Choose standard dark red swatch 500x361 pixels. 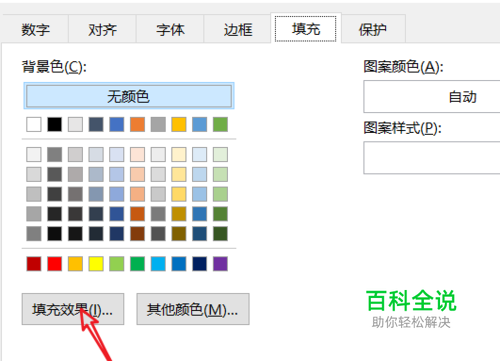coord(34,264)
